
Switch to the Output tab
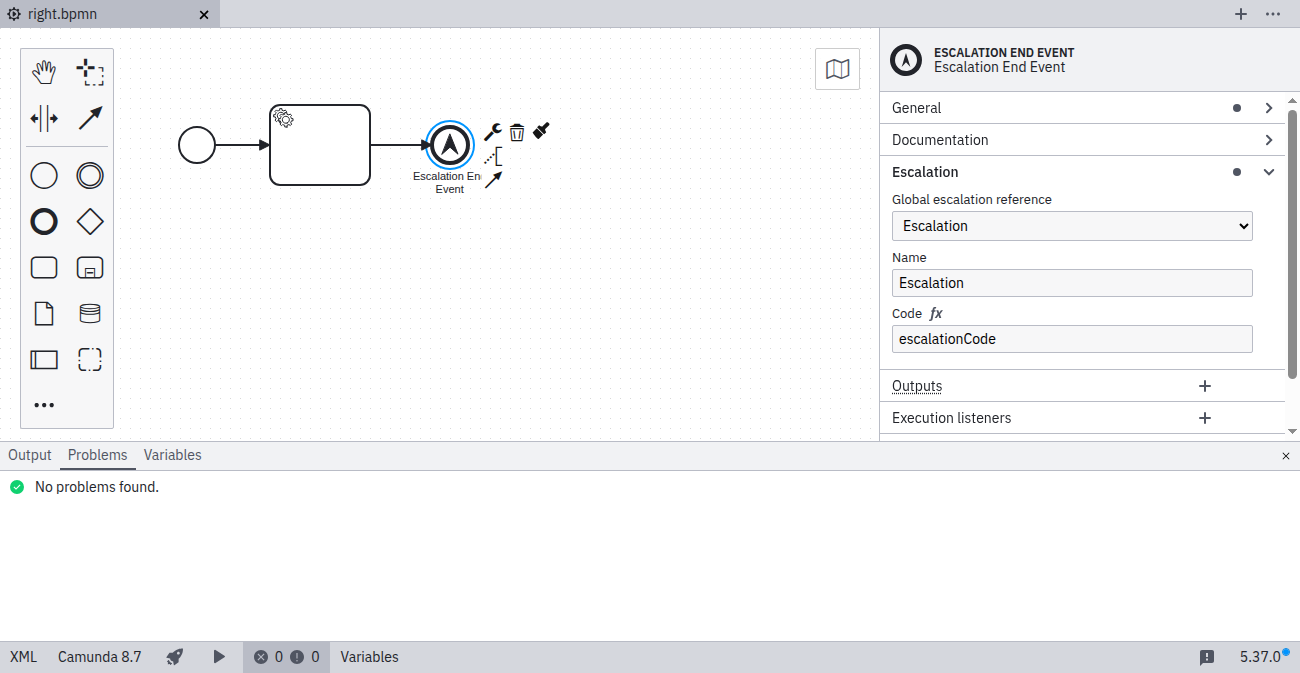(x=29, y=455)
